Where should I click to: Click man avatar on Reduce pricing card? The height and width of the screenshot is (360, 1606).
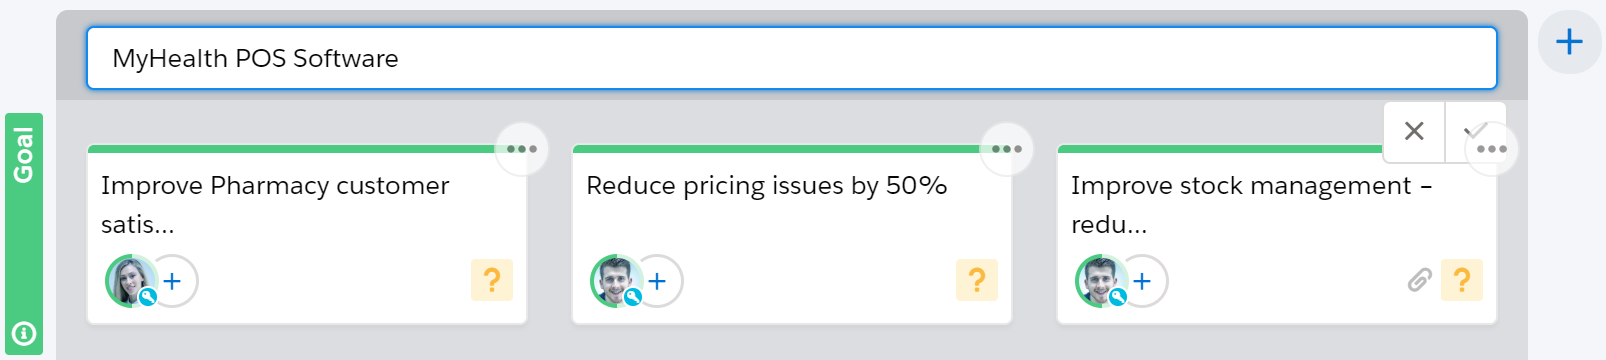click(x=615, y=281)
